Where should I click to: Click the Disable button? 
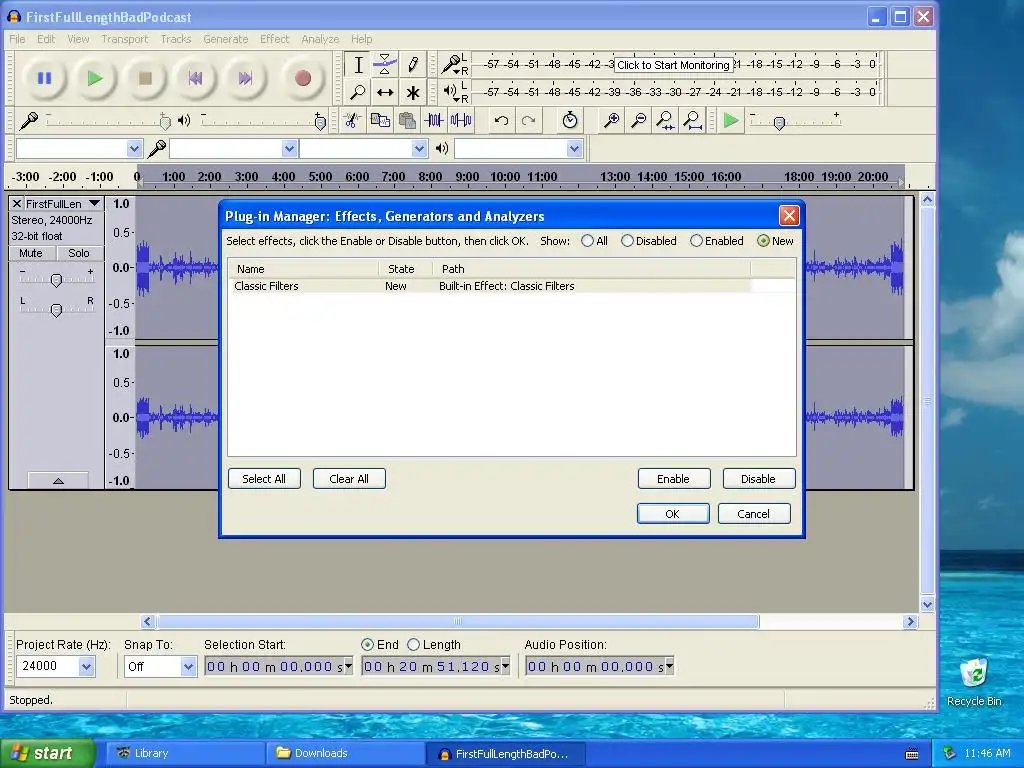(x=758, y=479)
